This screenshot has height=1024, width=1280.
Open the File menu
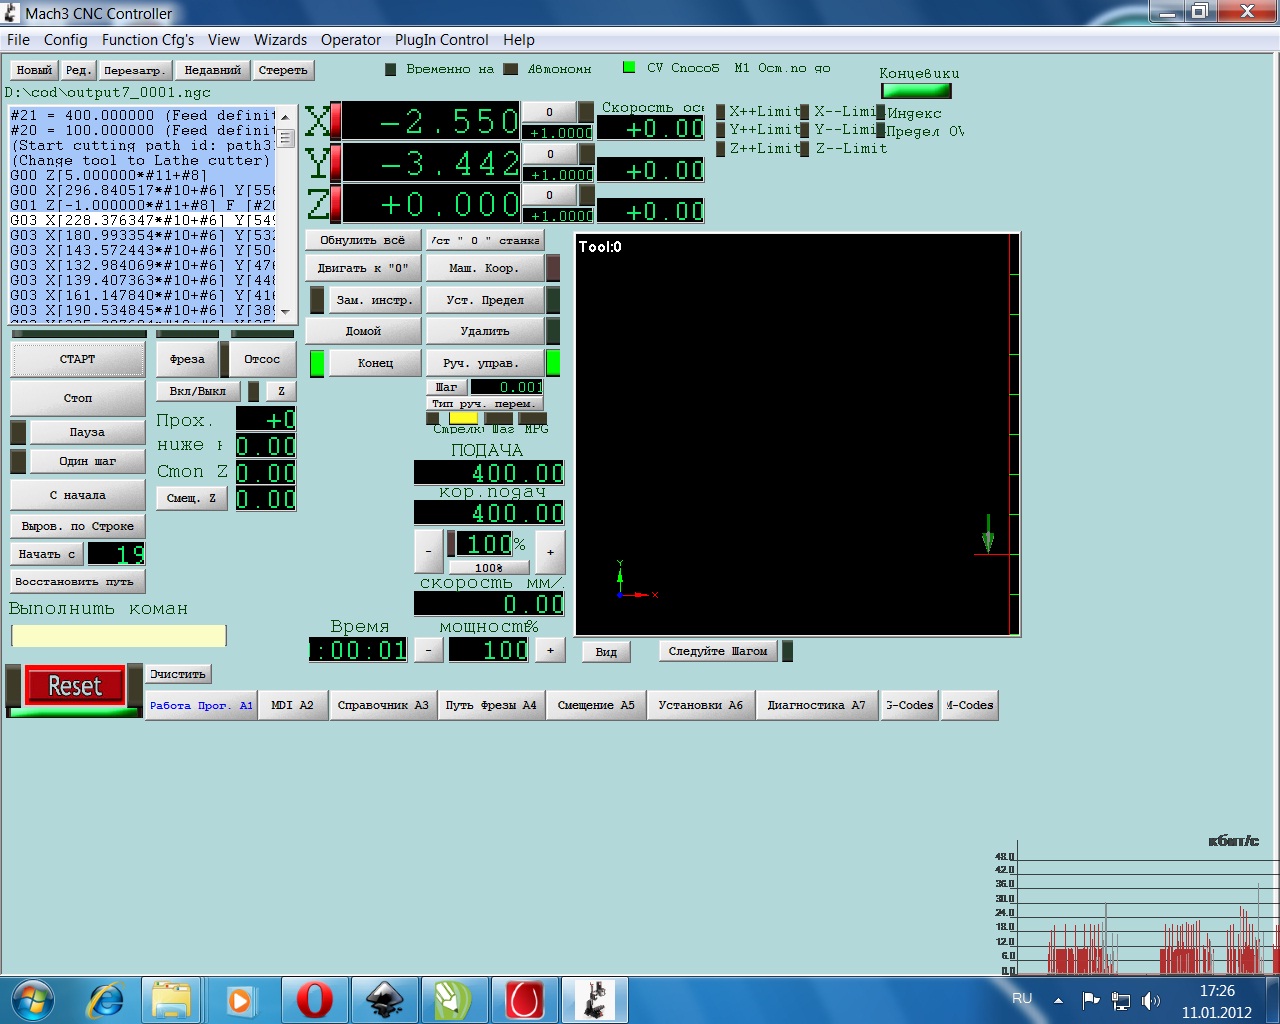[x=18, y=40]
